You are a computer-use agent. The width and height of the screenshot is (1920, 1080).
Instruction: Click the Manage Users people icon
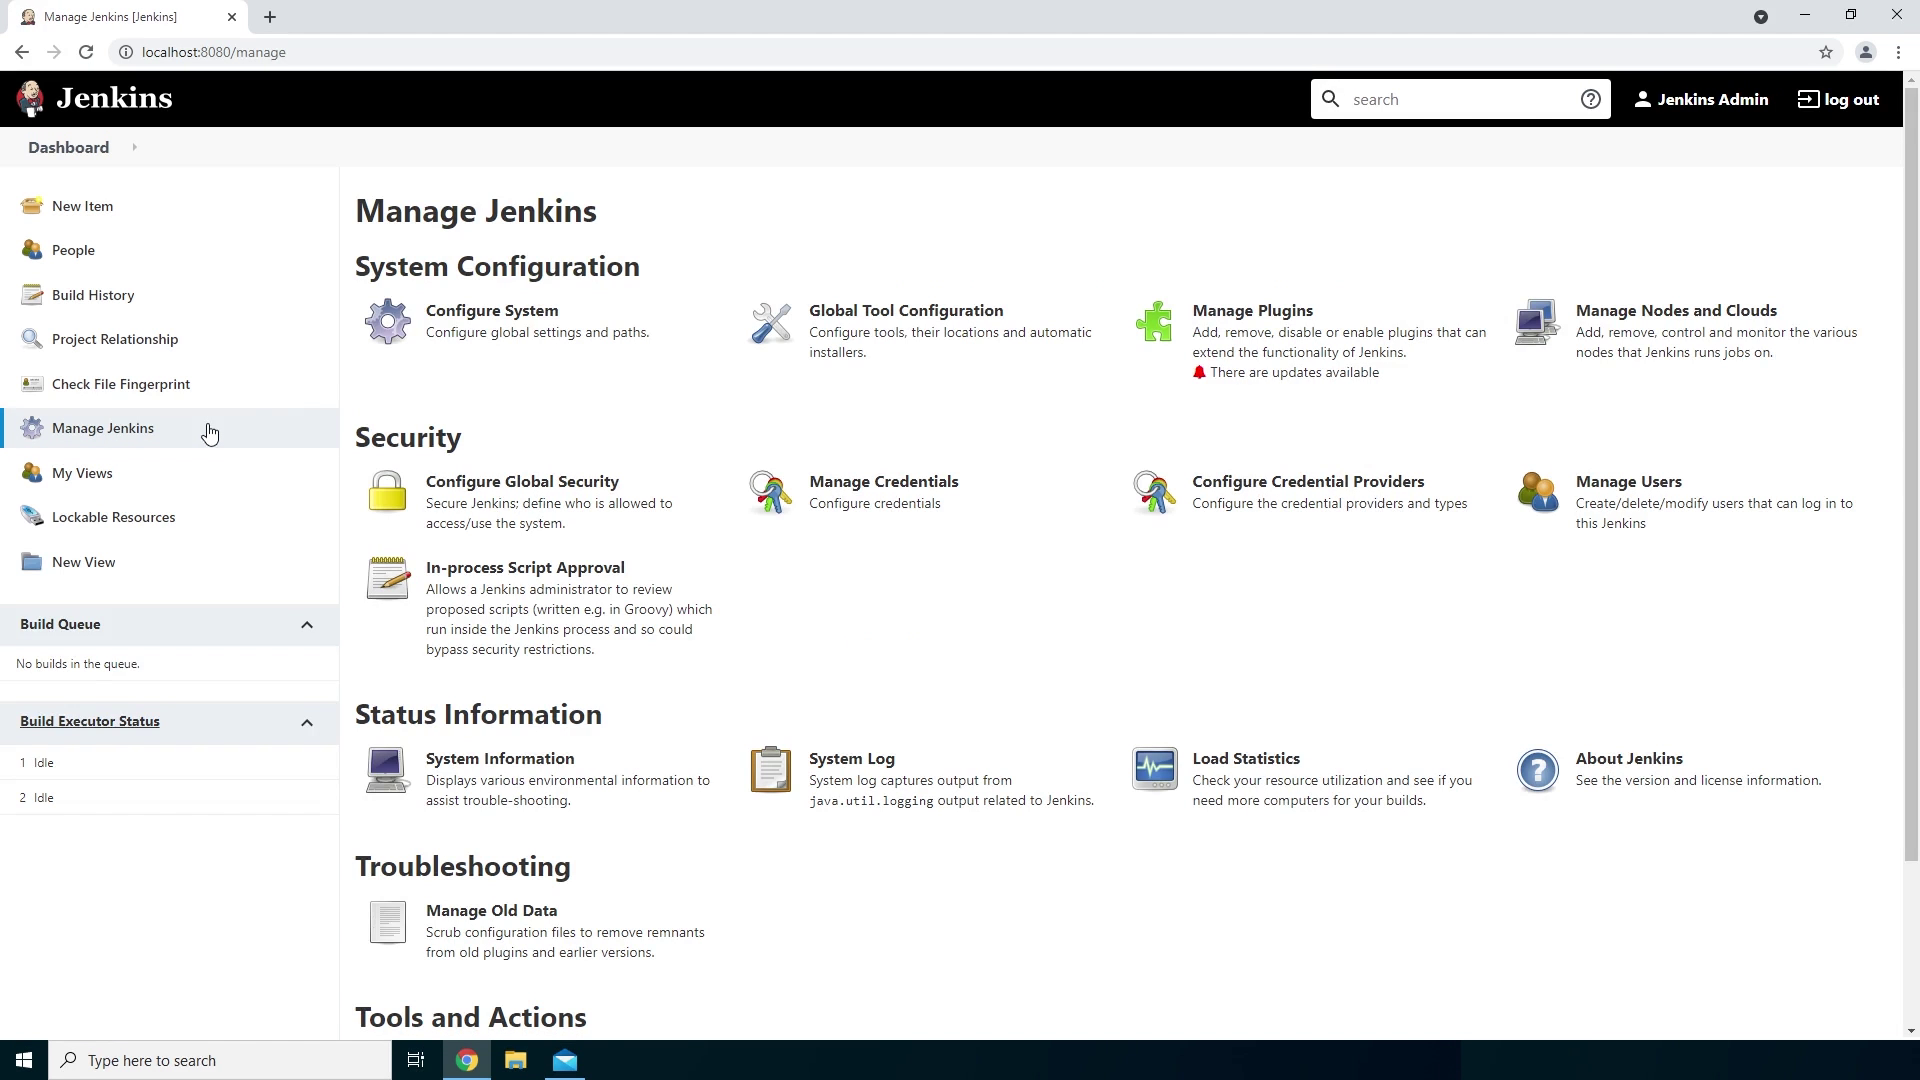point(1537,492)
